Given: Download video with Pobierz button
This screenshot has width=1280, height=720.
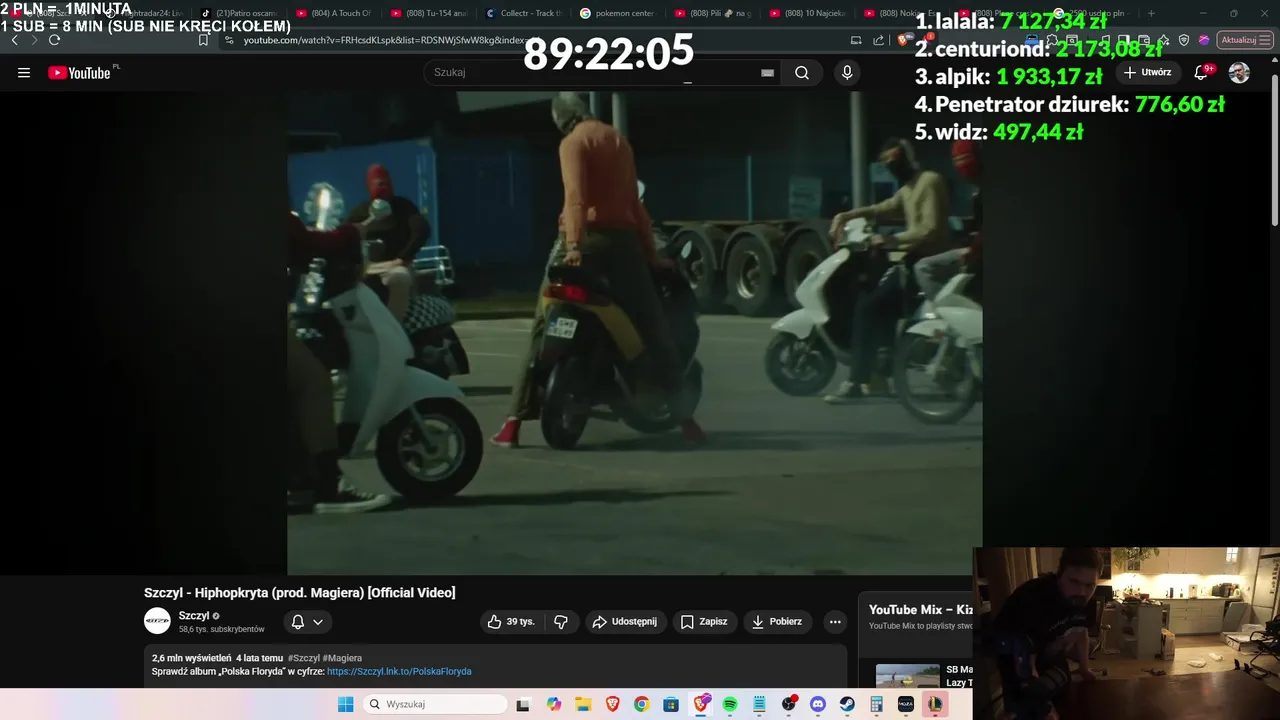Looking at the screenshot, I should (777, 622).
